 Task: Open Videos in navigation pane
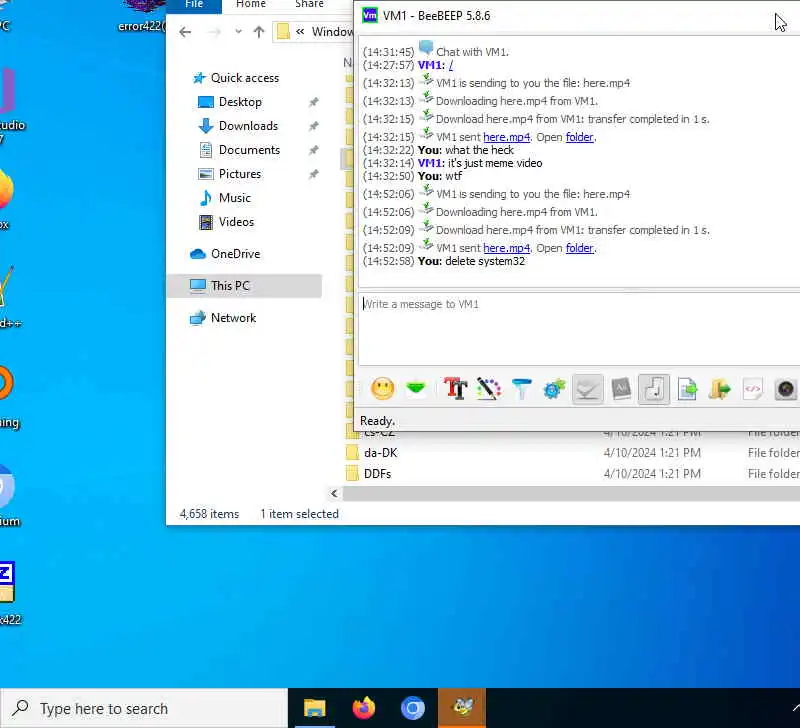click(x=236, y=222)
